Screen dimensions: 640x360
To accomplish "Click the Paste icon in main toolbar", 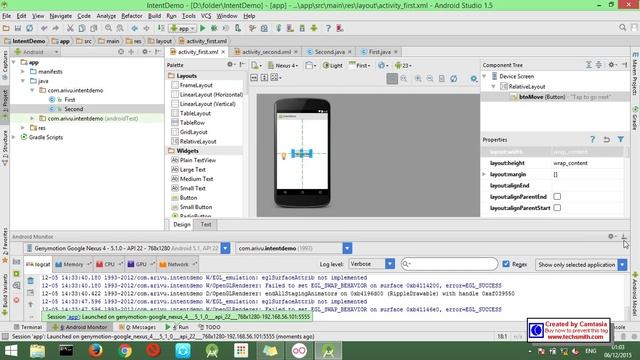I will pos(93,28).
